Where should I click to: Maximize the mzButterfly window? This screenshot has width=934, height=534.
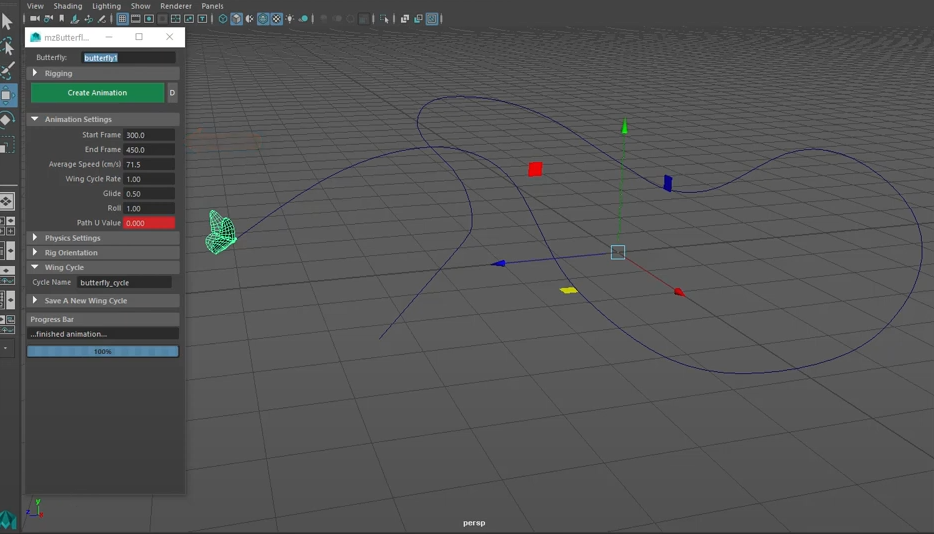tap(139, 37)
